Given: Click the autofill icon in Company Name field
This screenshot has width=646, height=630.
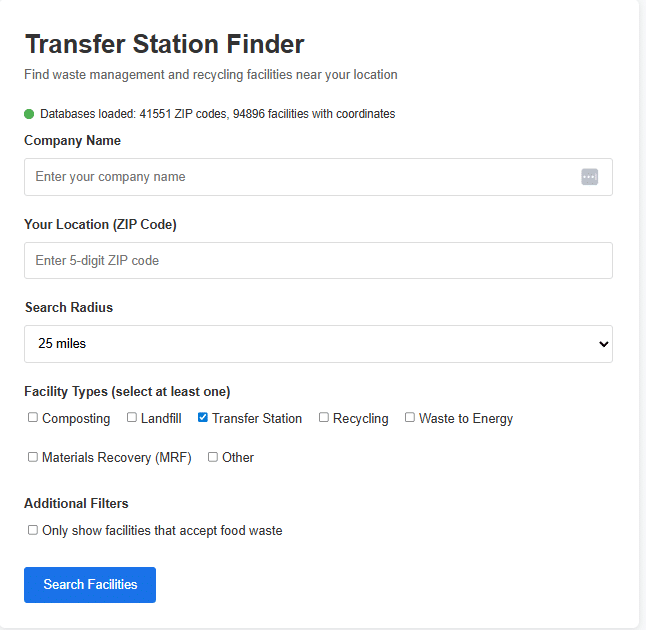Looking at the screenshot, I should coord(589,177).
